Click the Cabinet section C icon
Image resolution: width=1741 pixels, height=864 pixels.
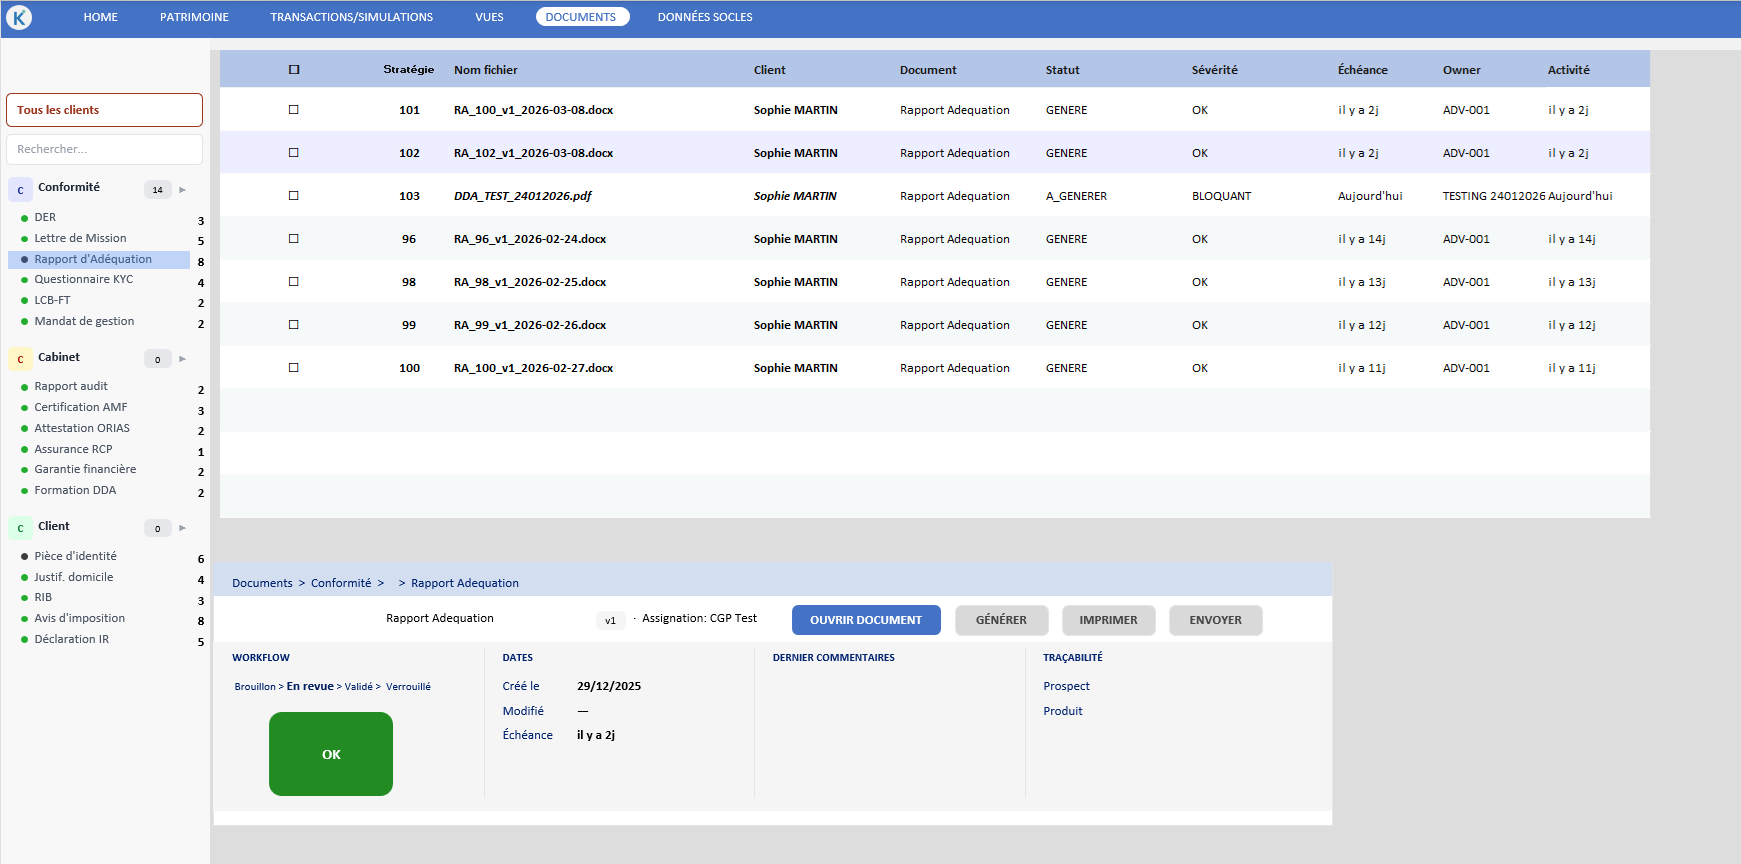(x=20, y=359)
